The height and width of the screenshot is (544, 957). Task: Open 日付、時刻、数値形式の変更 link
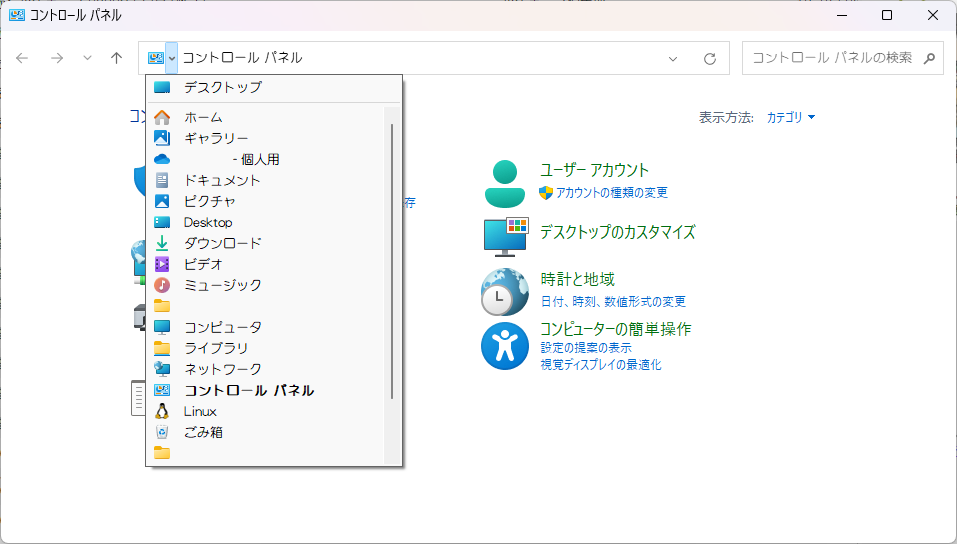(613, 301)
